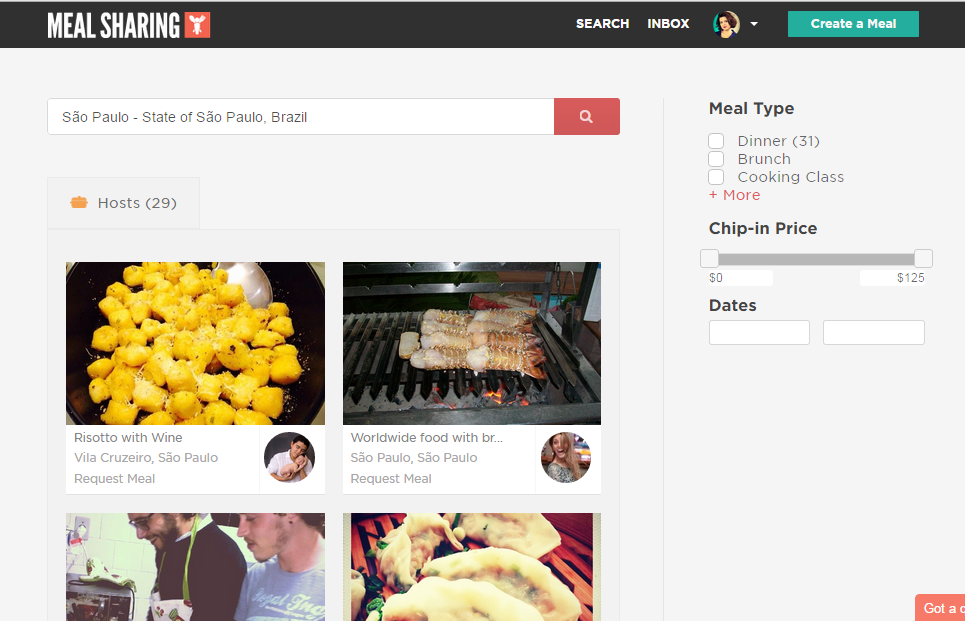Viewport: 965px width, 621px height.
Task: Check the Brunch checkbox
Action: pyautogui.click(x=716, y=159)
